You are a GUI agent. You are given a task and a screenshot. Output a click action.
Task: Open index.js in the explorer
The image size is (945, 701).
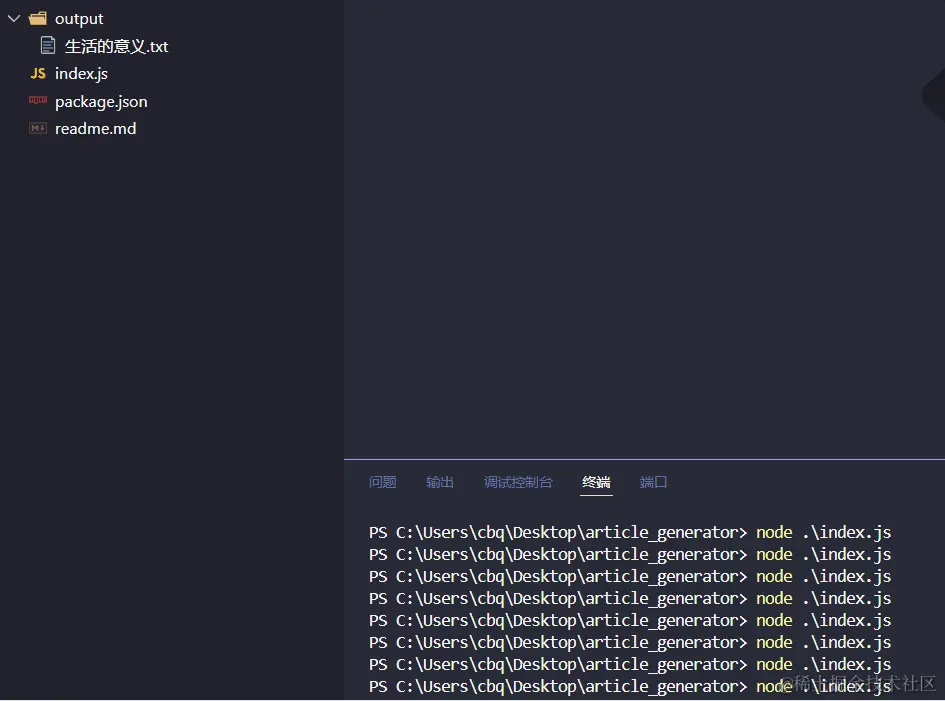point(81,74)
